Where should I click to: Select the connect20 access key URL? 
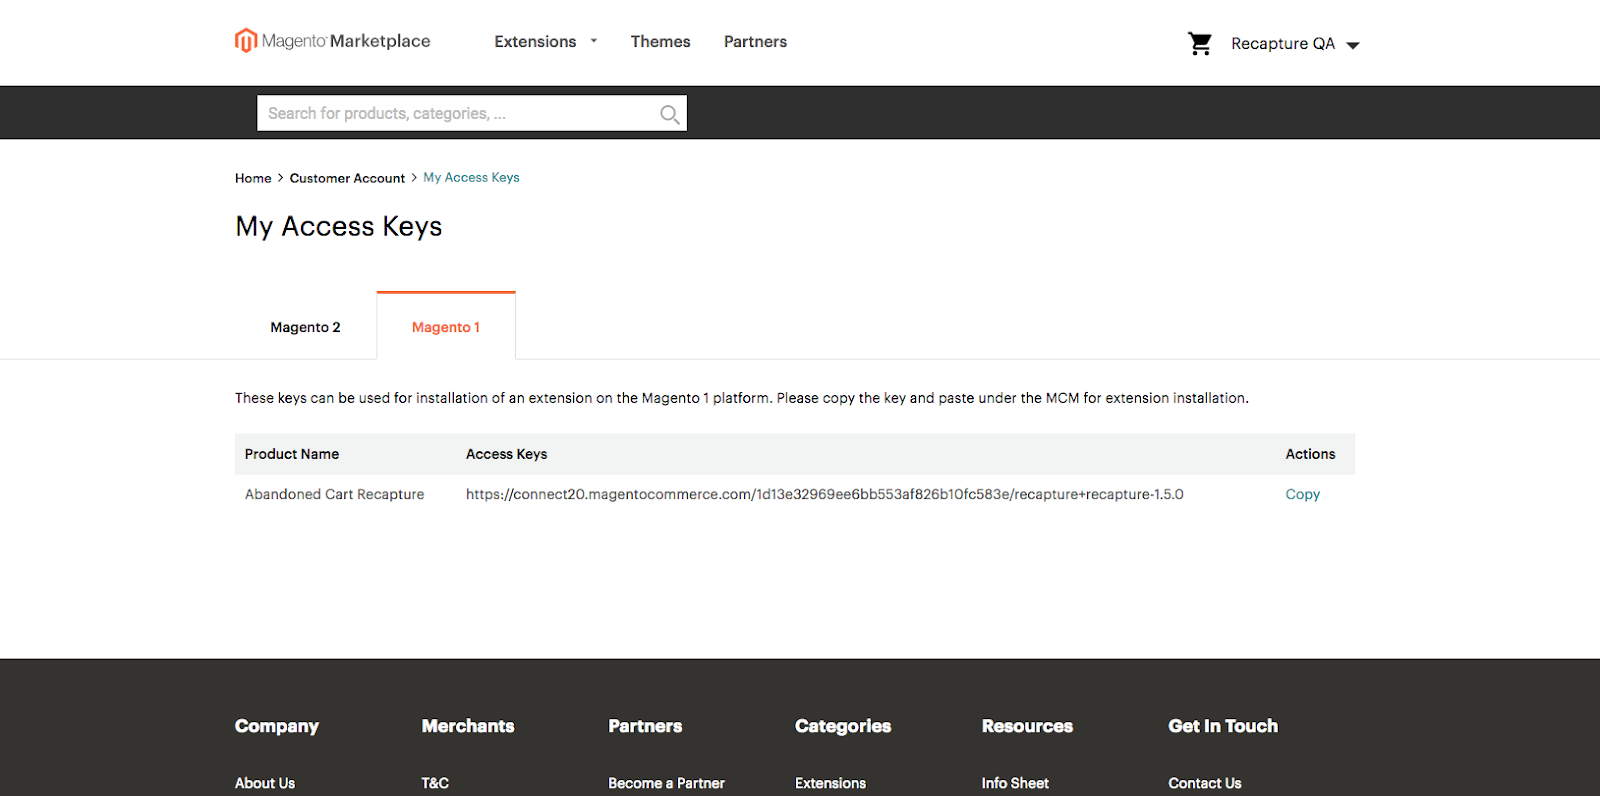tap(824, 494)
